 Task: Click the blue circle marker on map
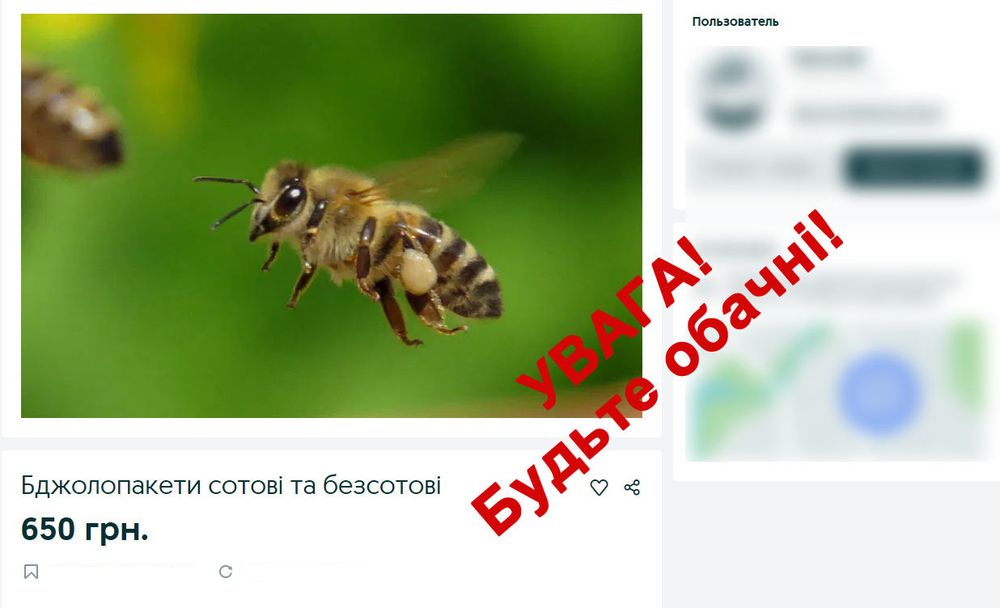coord(879,394)
